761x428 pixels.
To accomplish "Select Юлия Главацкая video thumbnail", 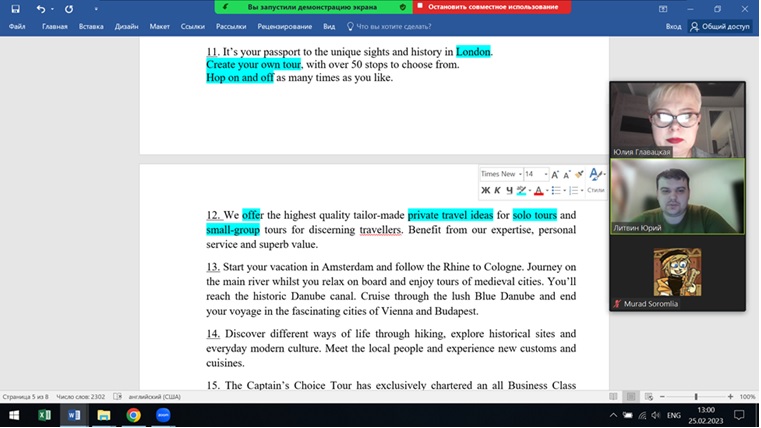I will [677, 119].
